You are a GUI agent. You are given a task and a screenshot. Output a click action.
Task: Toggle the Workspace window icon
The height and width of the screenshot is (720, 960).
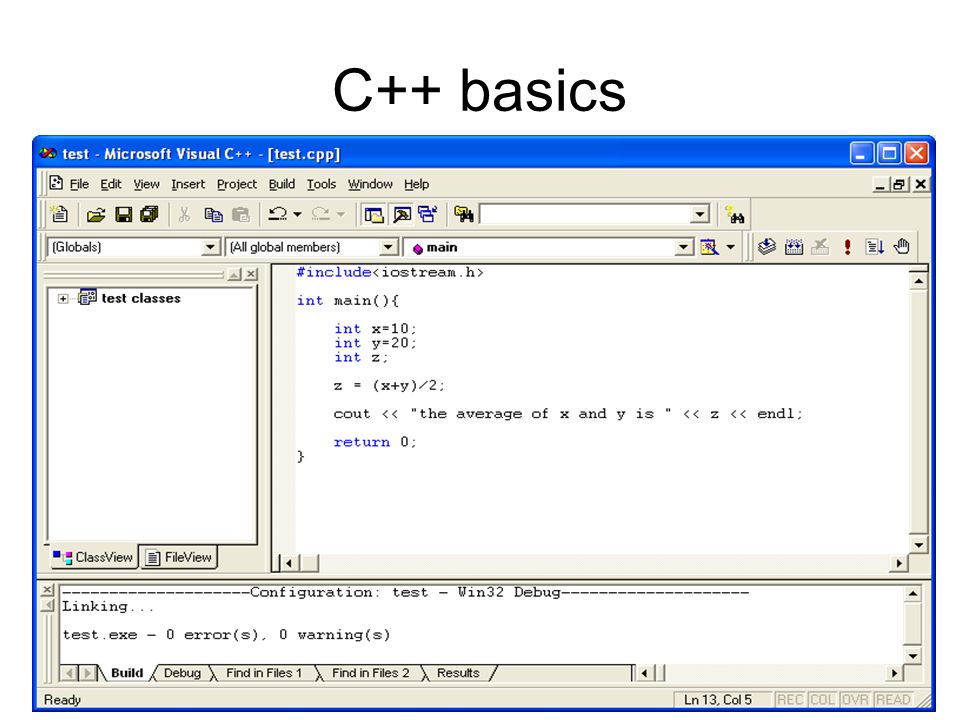coord(373,214)
